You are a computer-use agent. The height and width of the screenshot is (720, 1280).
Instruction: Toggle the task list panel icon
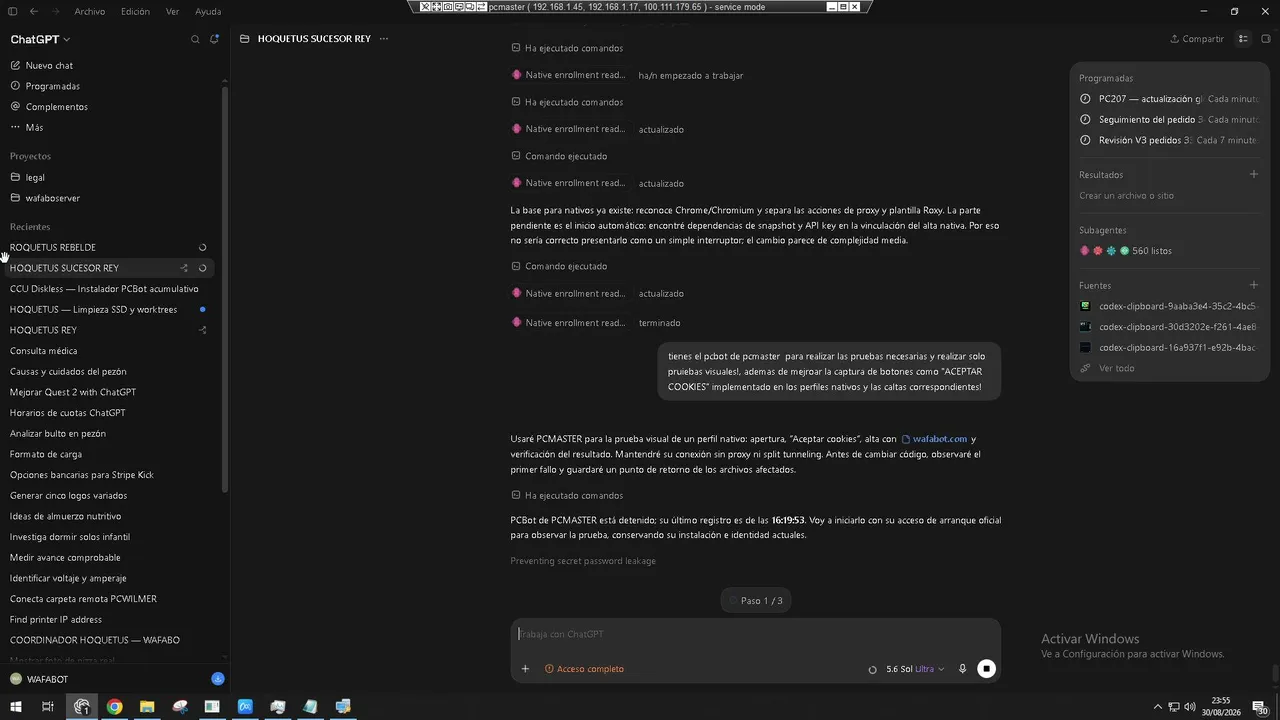click(1243, 39)
